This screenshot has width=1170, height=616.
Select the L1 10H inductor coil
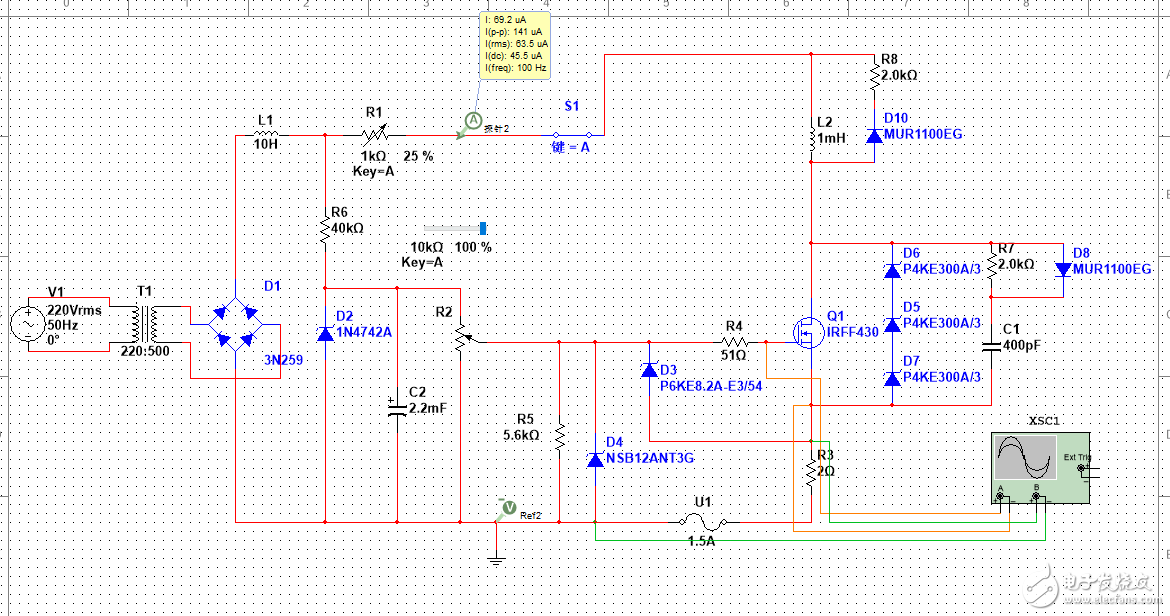(266, 133)
